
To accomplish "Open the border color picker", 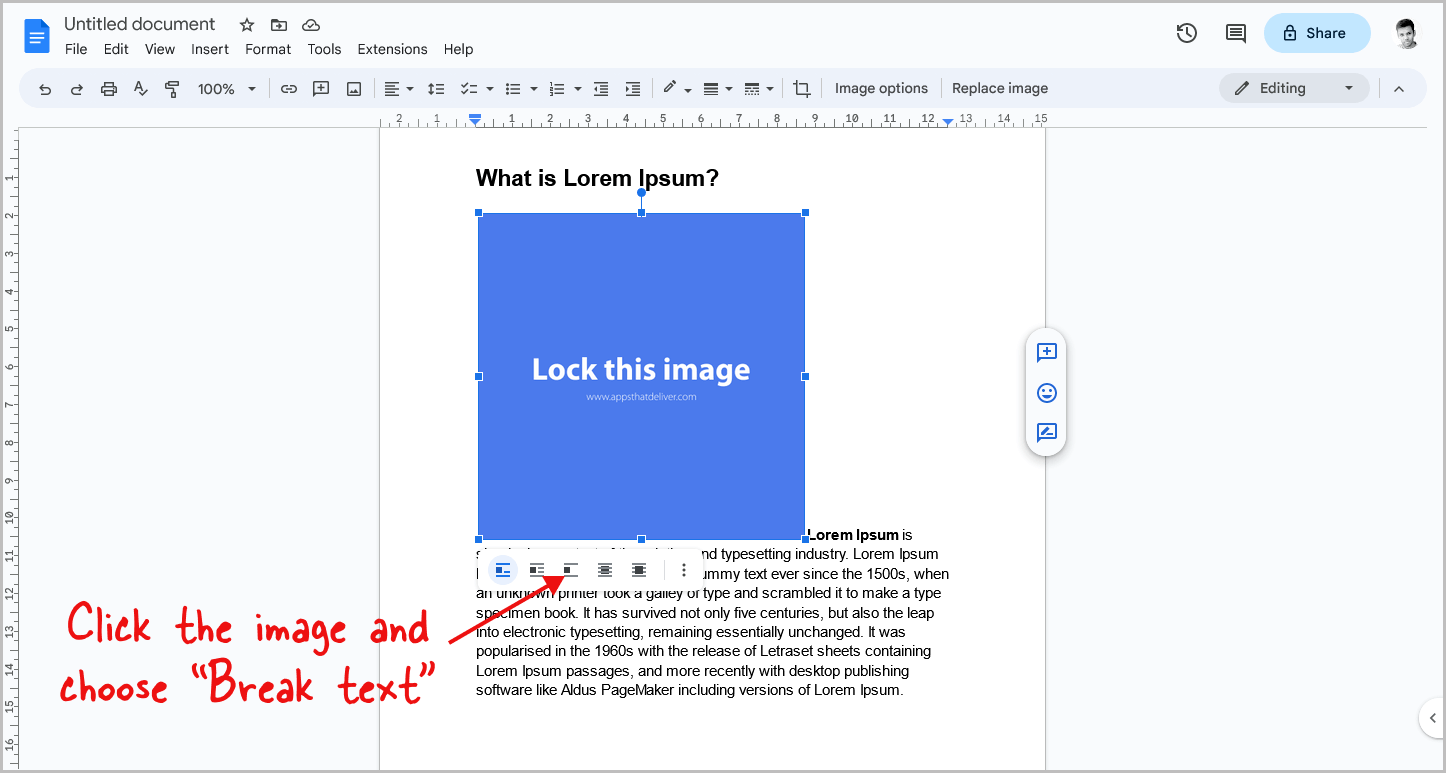I will tap(671, 88).
